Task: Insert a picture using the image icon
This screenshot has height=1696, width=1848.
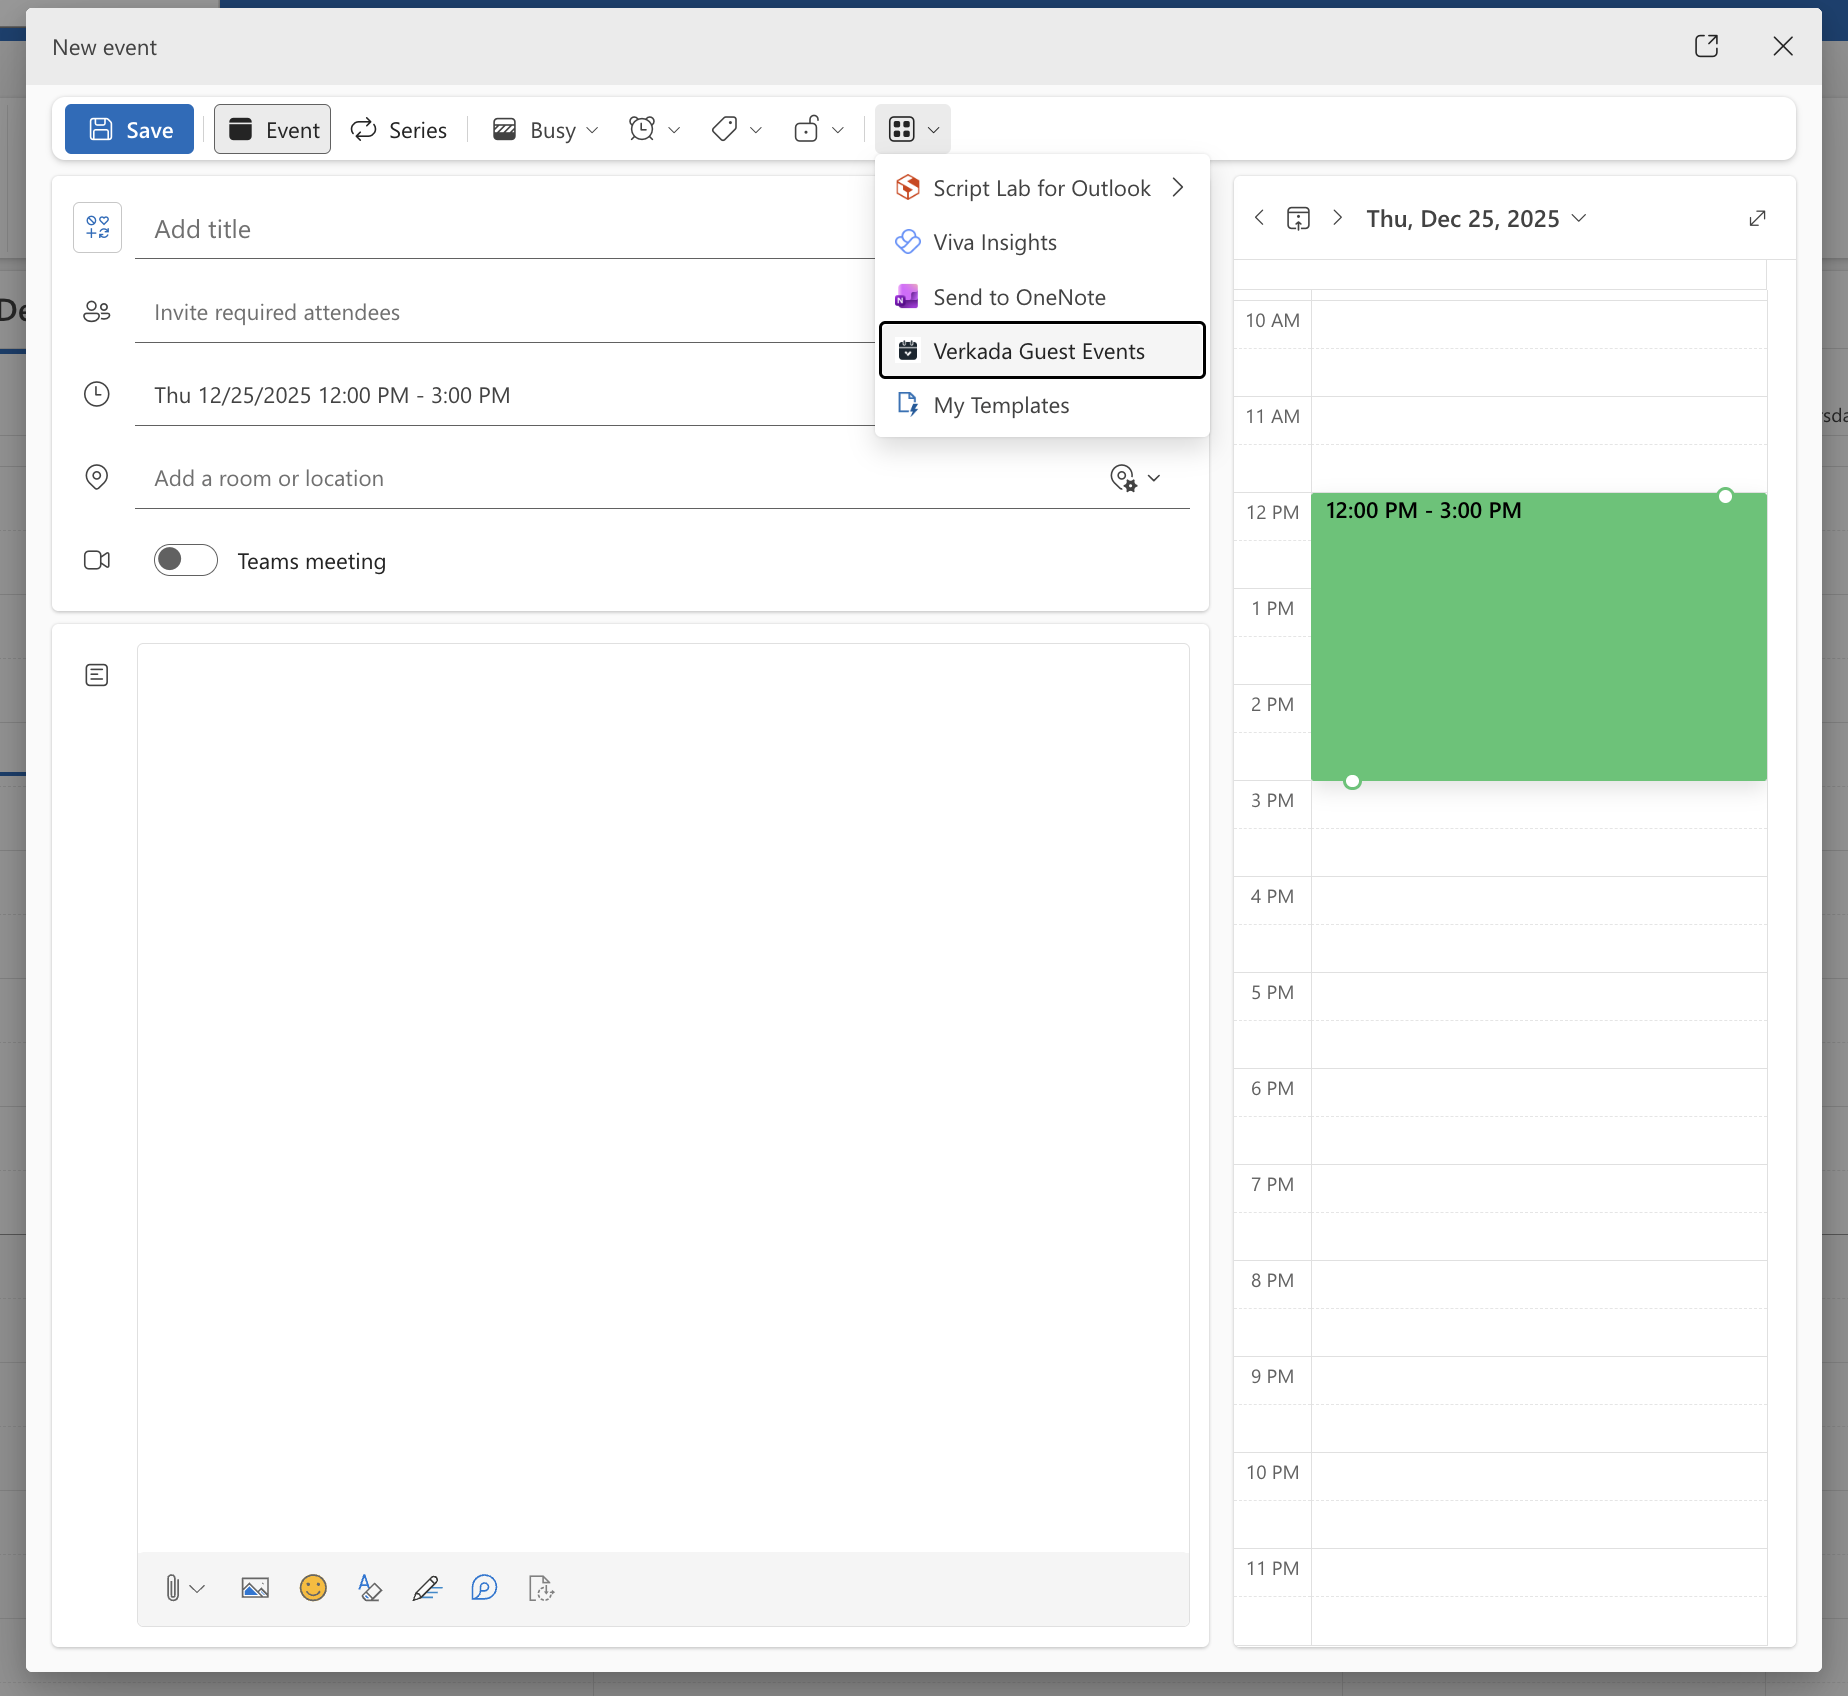Action: [x=255, y=1588]
